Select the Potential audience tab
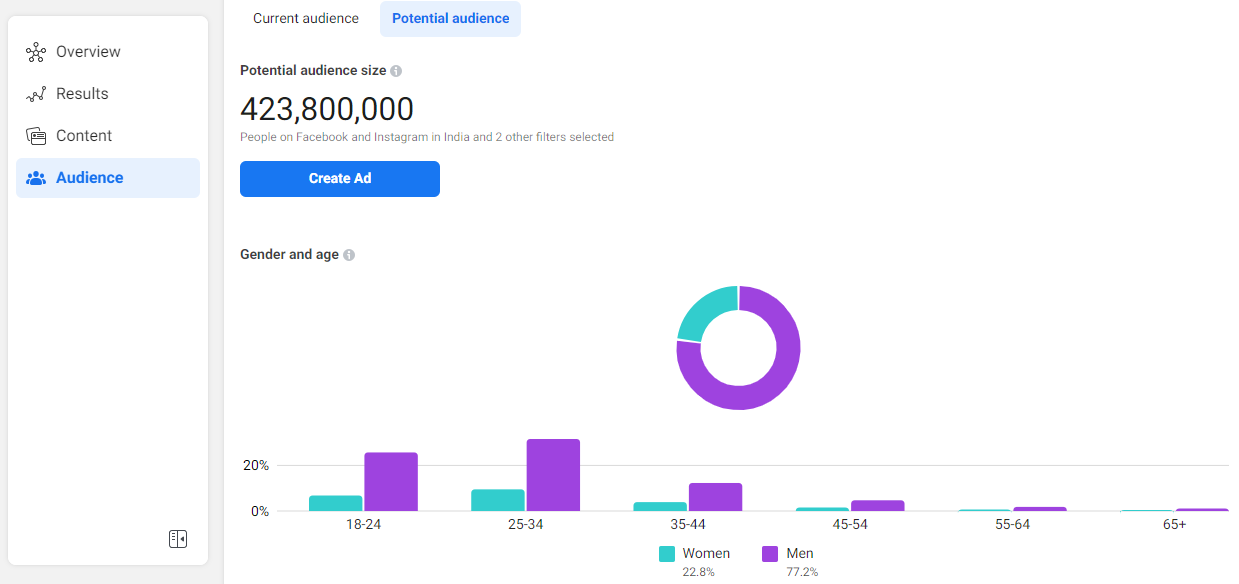Image resolution: width=1239 pixels, height=584 pixels. point(450,19)
